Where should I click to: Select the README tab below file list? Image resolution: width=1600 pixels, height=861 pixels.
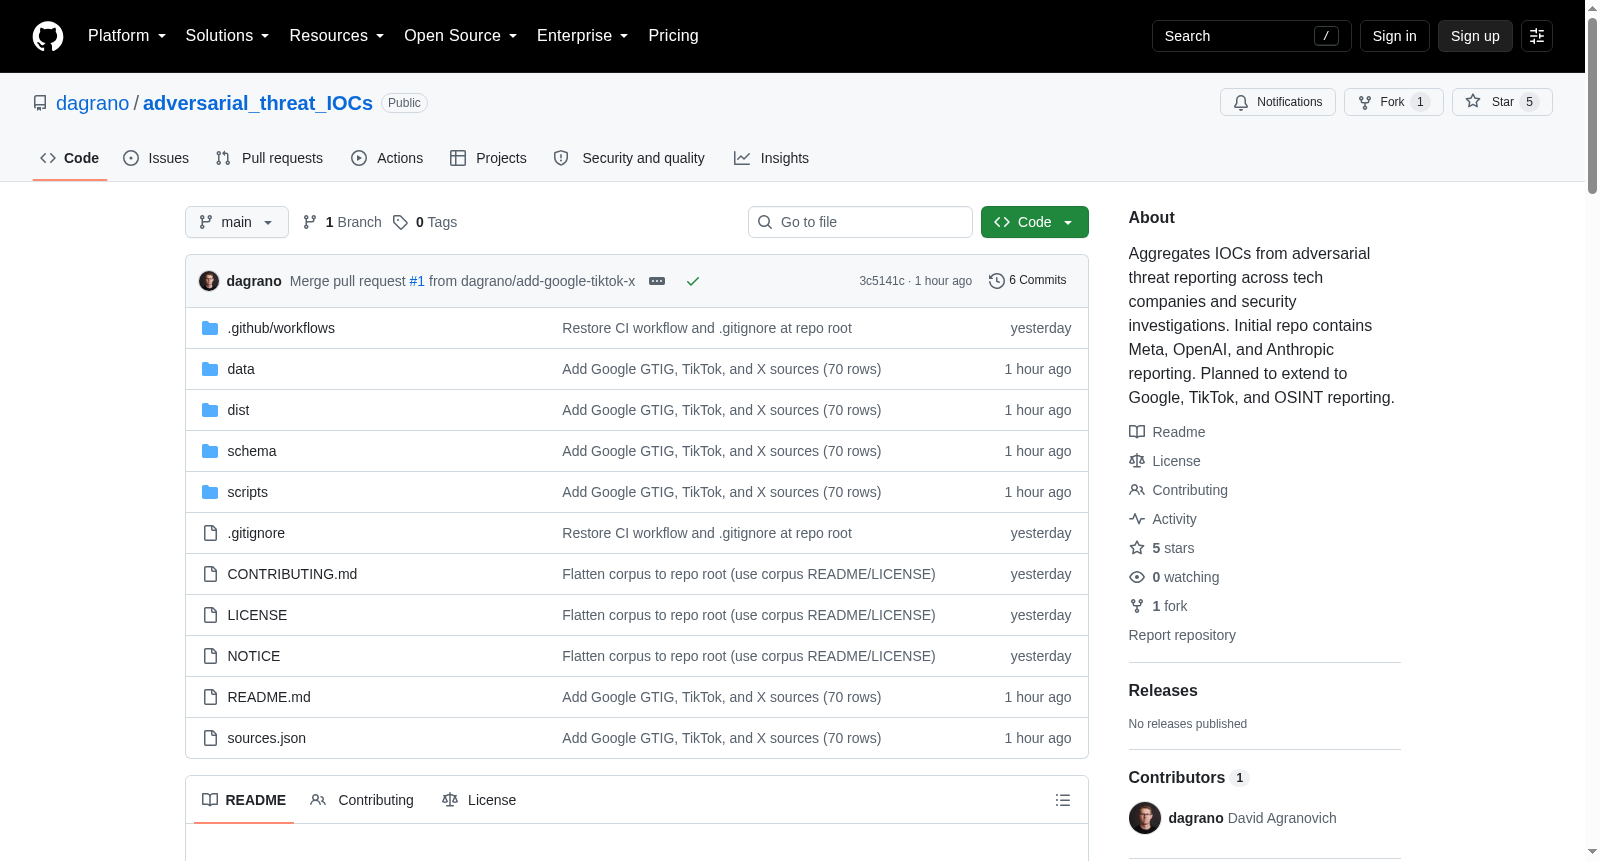(x=244, y=800)
